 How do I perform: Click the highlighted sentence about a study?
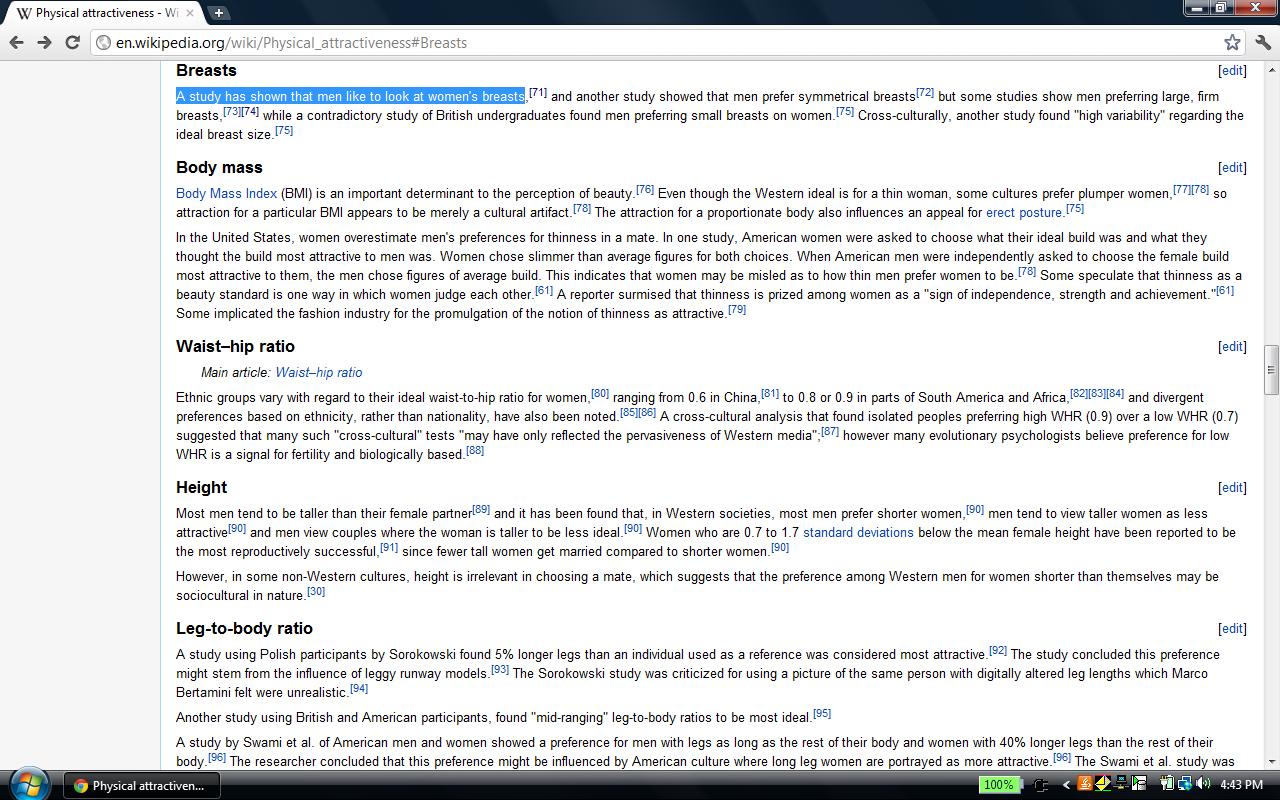point(350,97)
